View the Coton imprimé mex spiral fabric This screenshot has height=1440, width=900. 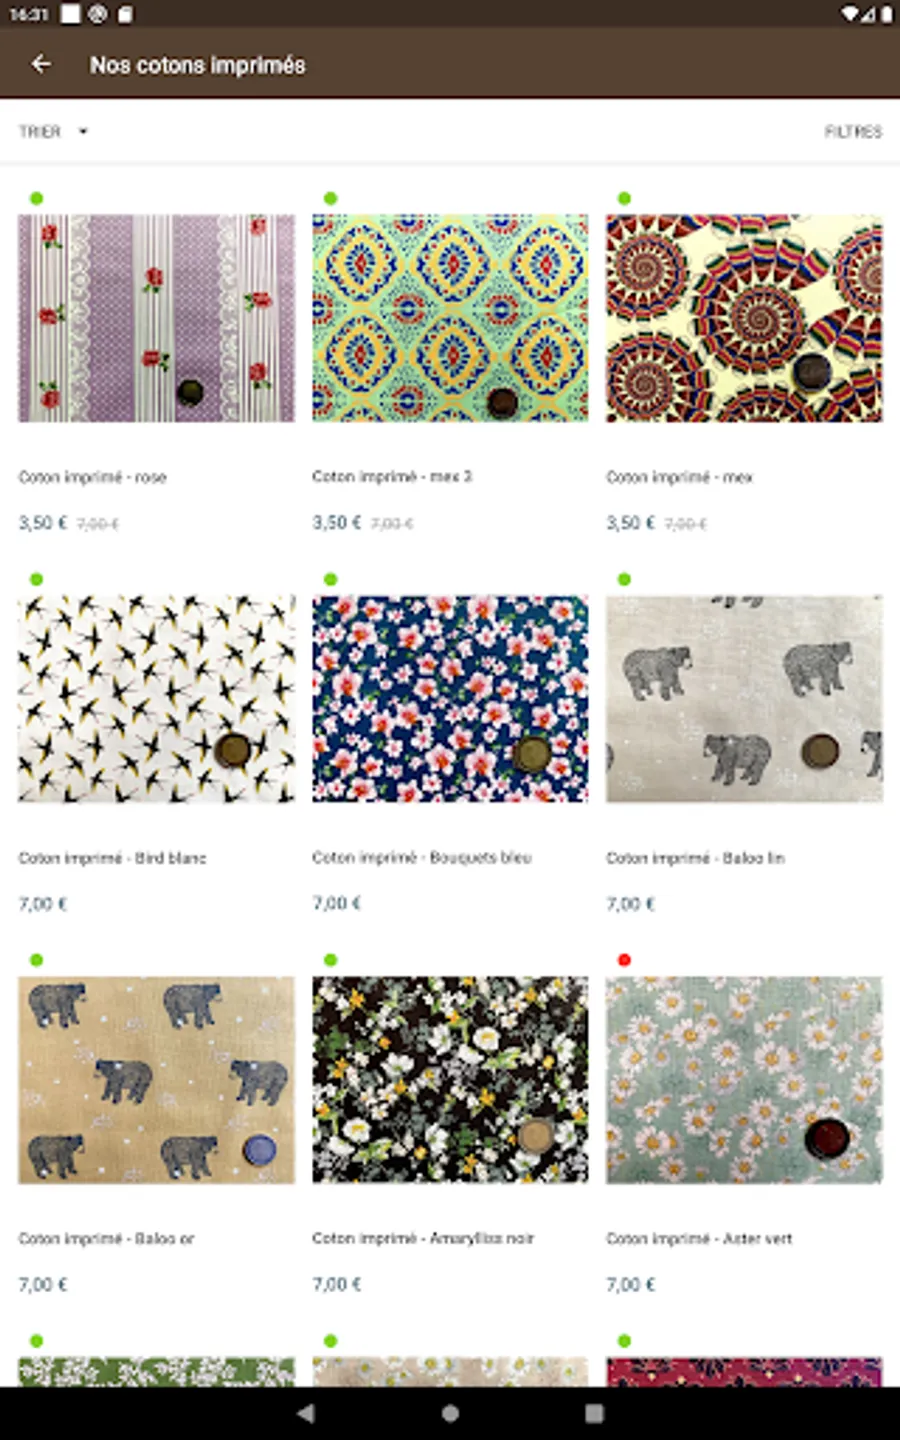tap(744, 318)
